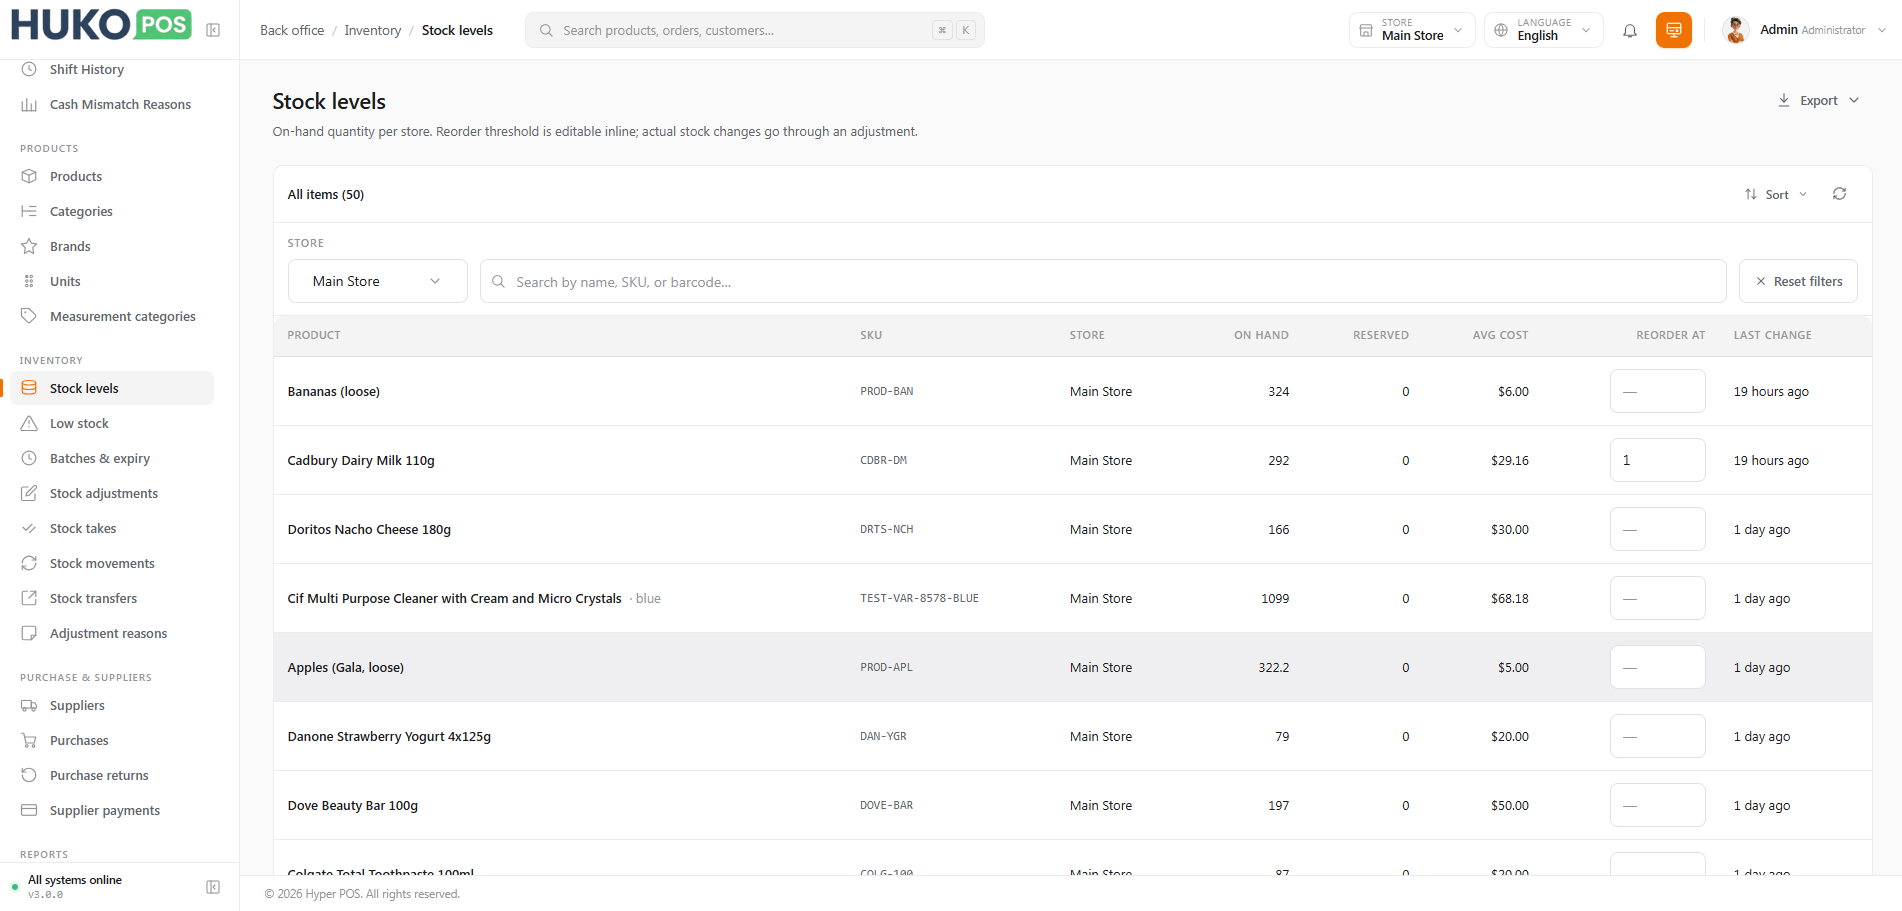This screenshot has width=1902, height=911.
Task: Open Brands section
Action: coord(70,246)
